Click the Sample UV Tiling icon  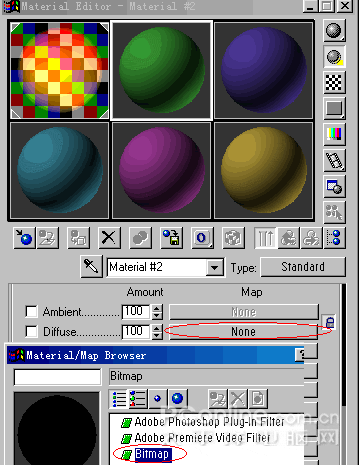(334, 108)
